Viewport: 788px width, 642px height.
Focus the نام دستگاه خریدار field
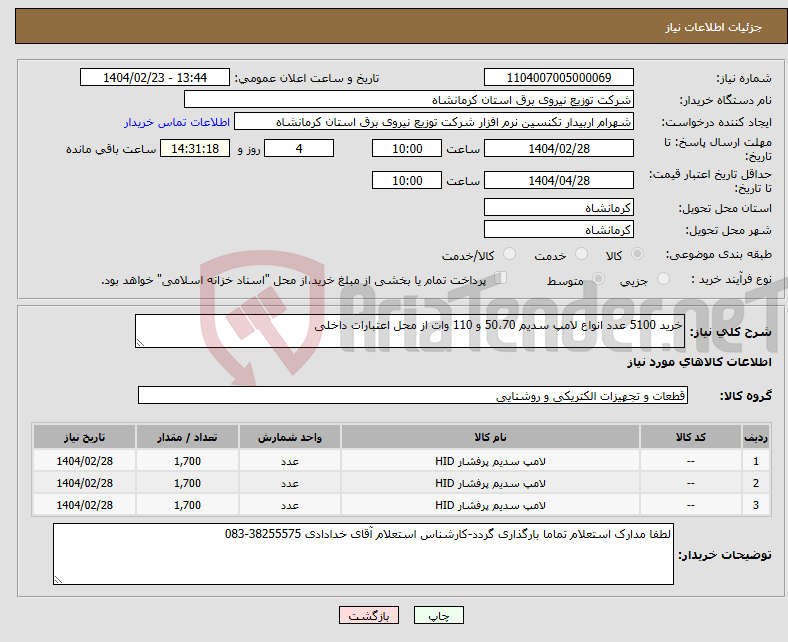(x=409, y=100)
